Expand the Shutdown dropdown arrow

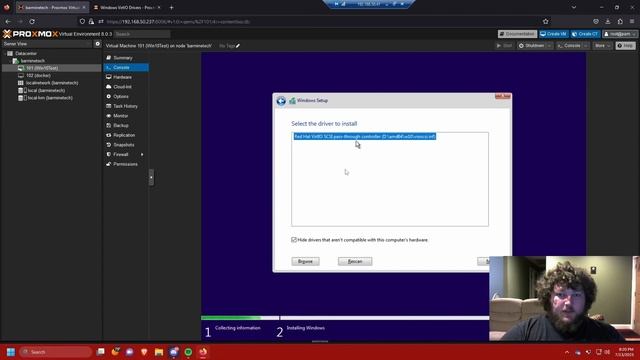point(549,46)
